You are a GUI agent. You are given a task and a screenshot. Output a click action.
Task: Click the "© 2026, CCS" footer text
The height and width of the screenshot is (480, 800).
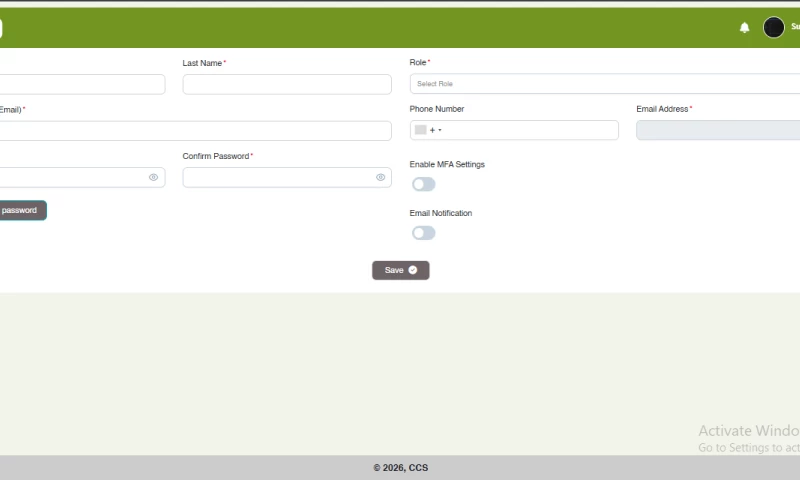[401, 468]
